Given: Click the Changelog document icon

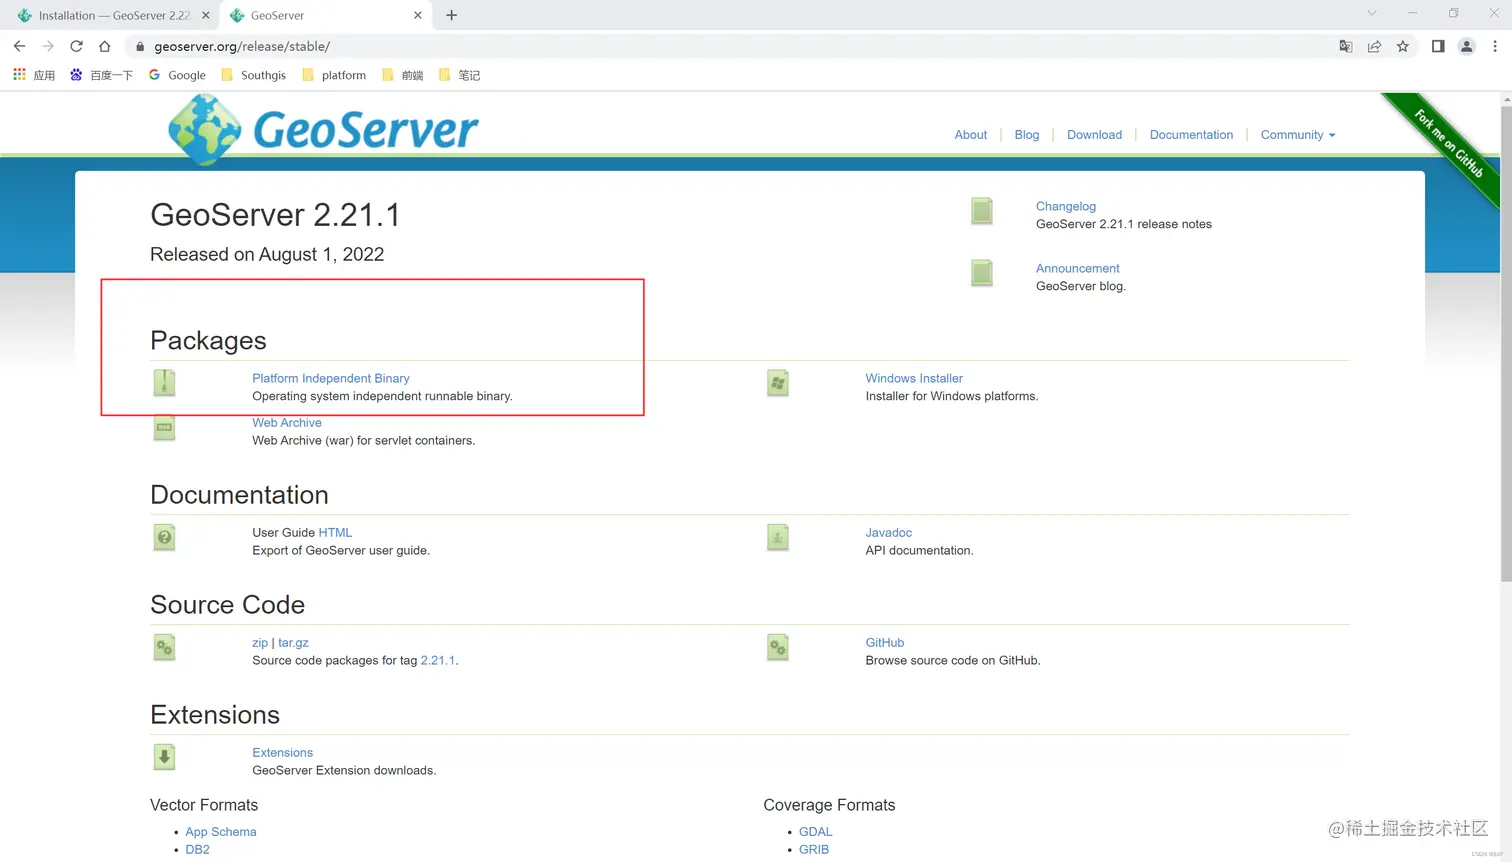Looking at the screenshot, I should point(981,211).
